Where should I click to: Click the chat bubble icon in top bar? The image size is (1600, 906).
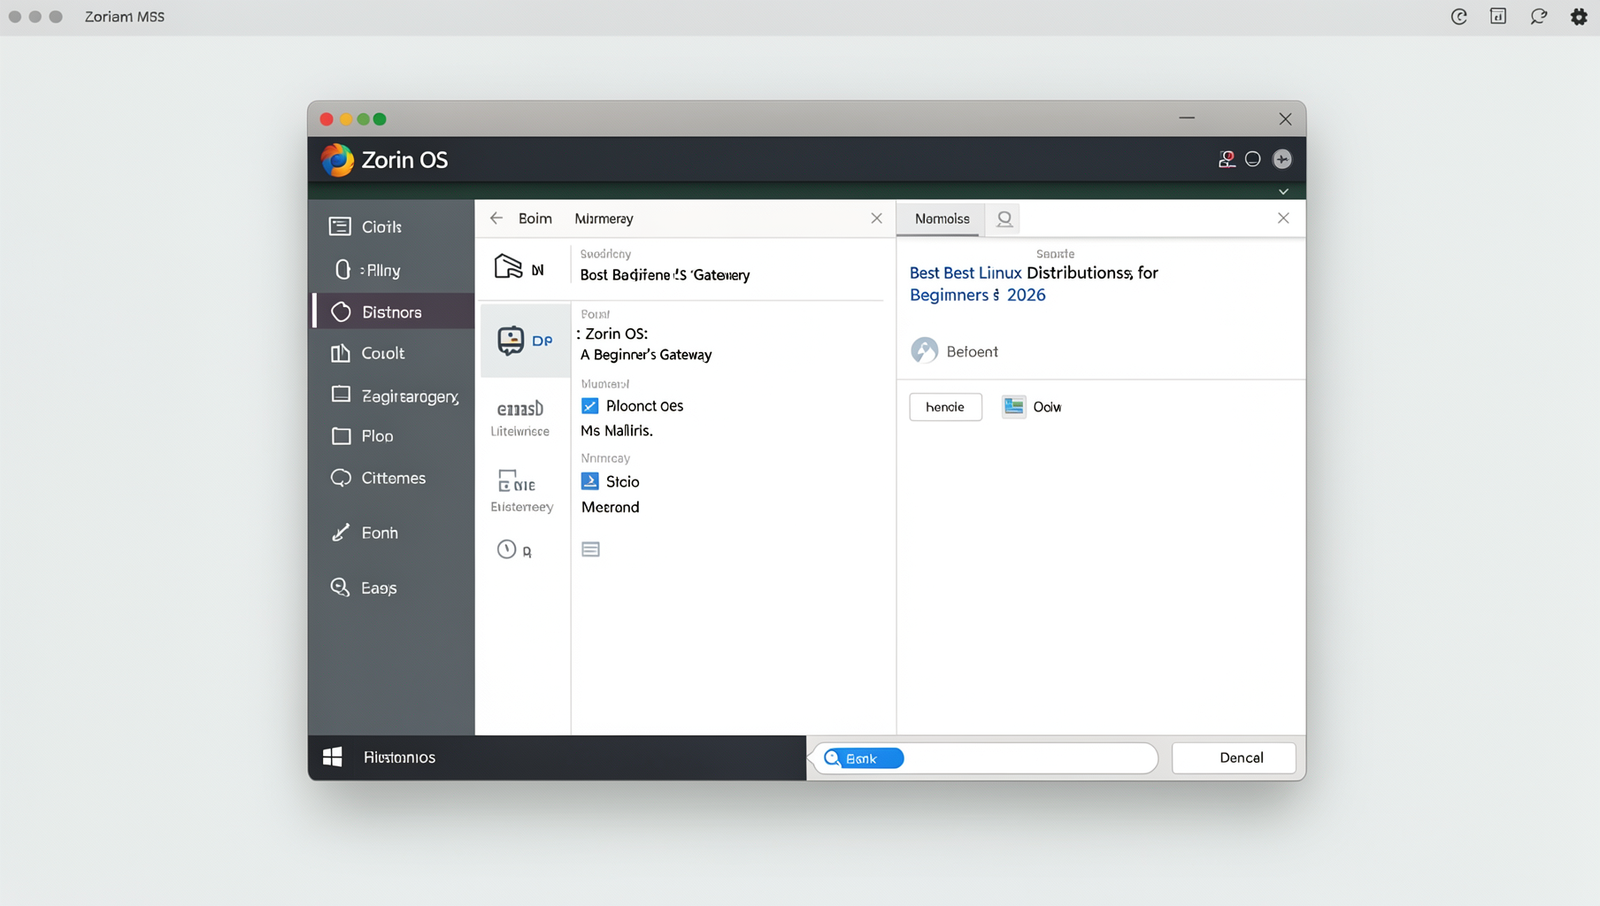(x=1539, y=17)
